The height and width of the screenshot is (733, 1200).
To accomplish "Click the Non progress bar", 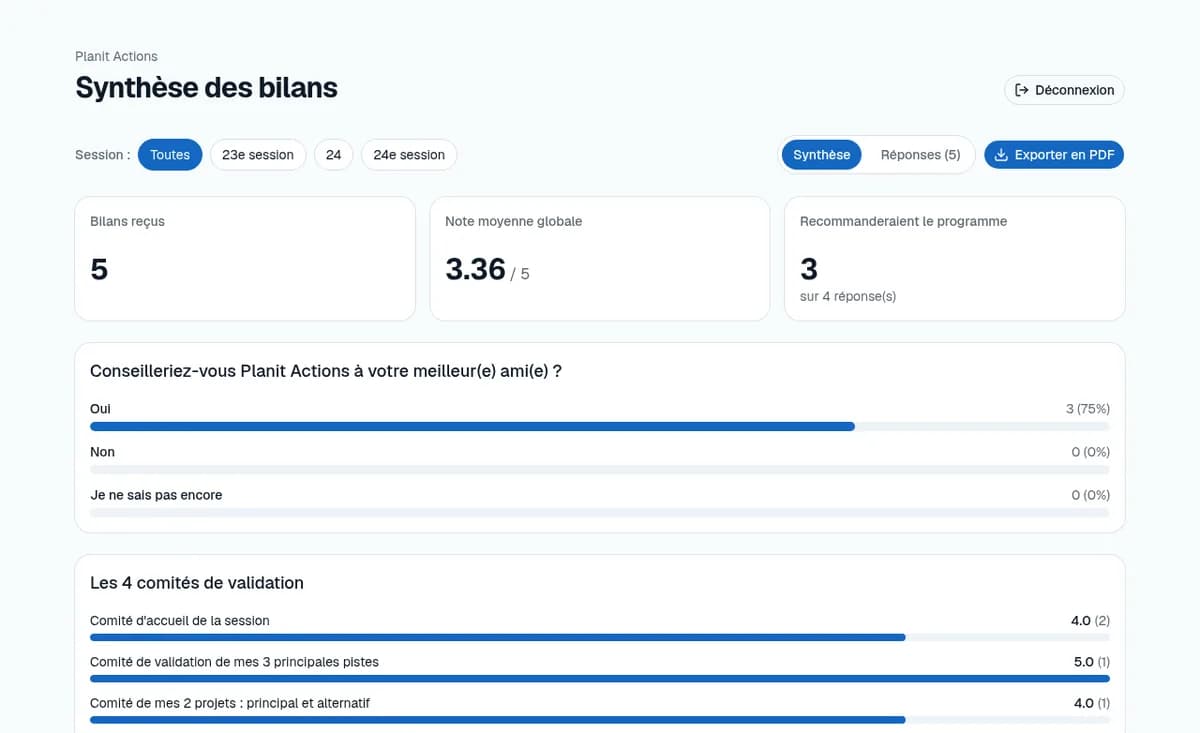I will [600, 470].
